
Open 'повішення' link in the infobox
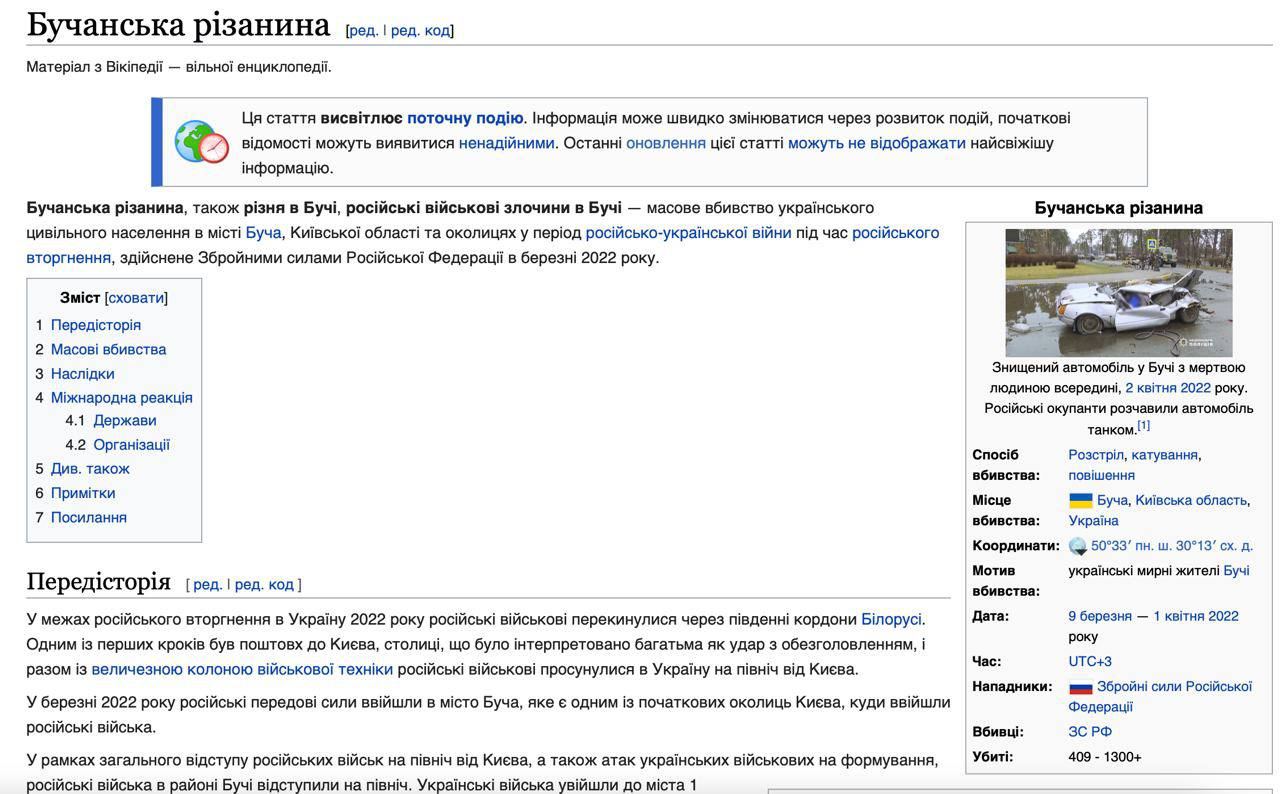click(1101, 475)
